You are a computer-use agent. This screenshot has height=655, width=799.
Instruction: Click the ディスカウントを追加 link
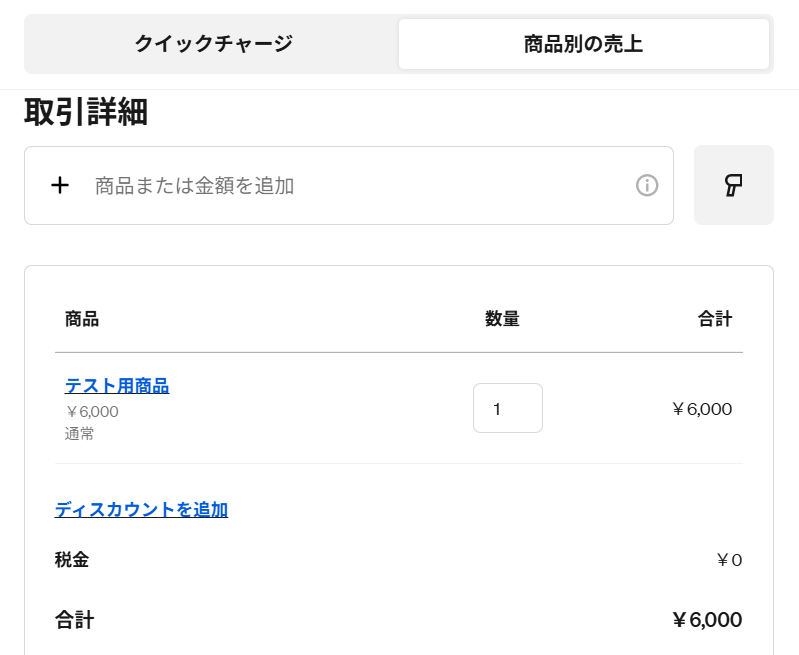point(141,509)
